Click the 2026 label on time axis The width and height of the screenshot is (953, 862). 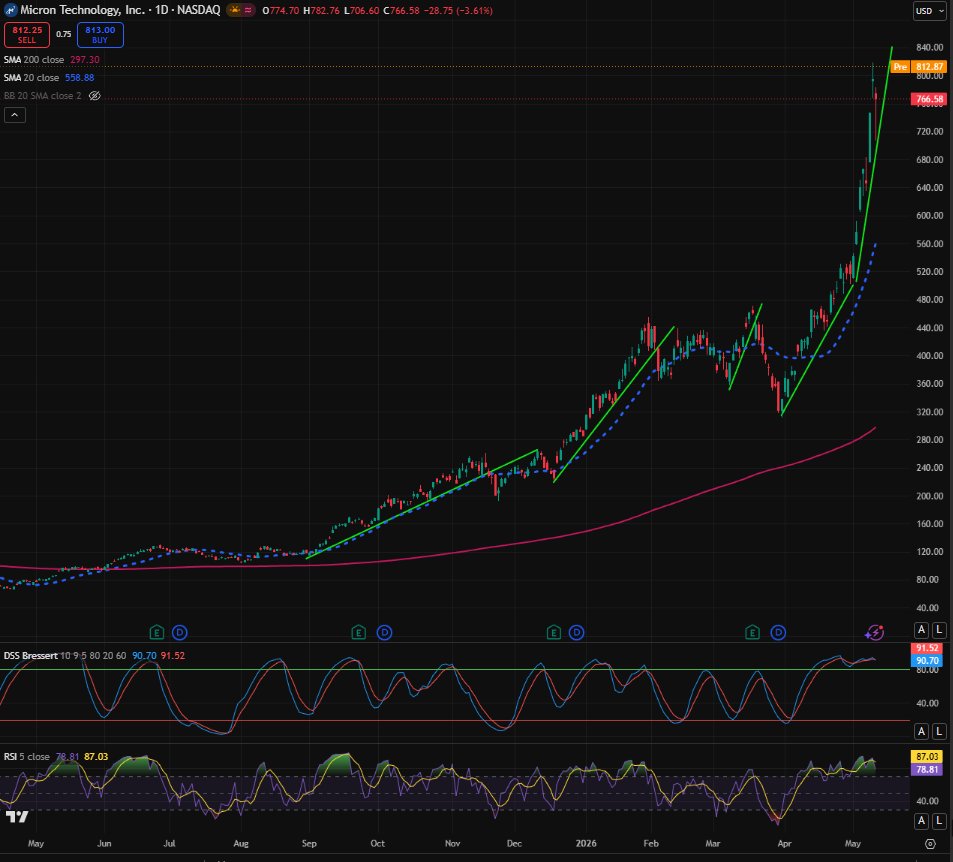click(x=586, y=843)
